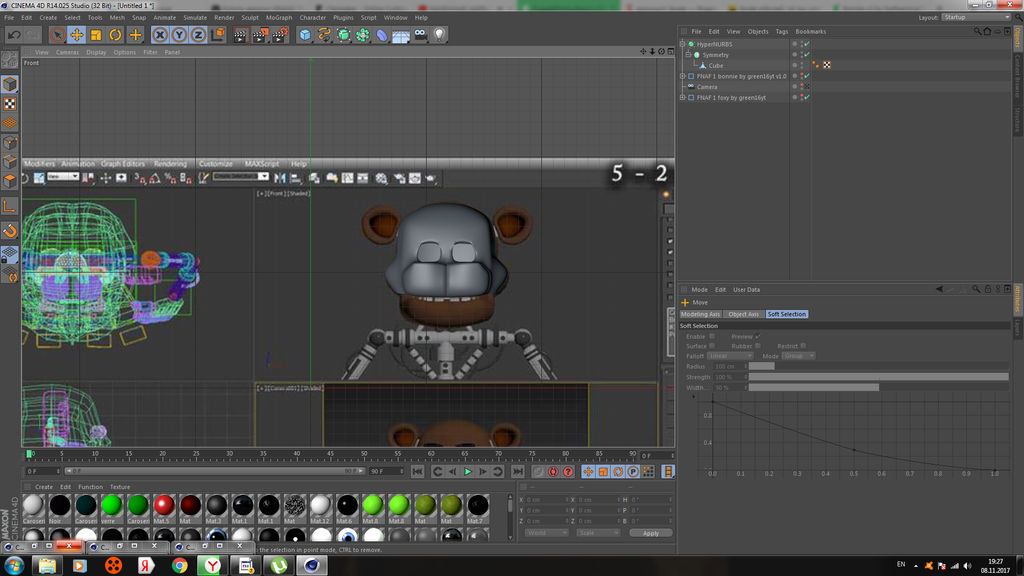Screen dimensions: 1024x576
Task: Go to end of animation
Action: [x=518, y=472]
